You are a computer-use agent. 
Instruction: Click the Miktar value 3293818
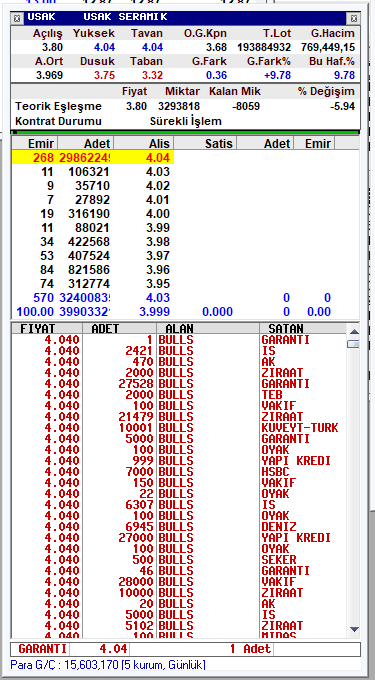point(179,106)
